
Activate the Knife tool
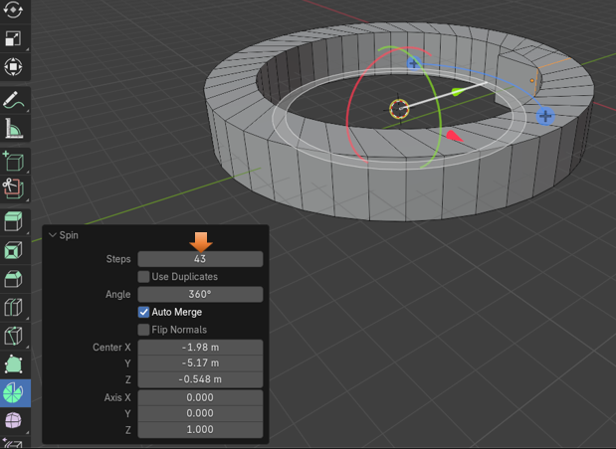tap(16, 336)
